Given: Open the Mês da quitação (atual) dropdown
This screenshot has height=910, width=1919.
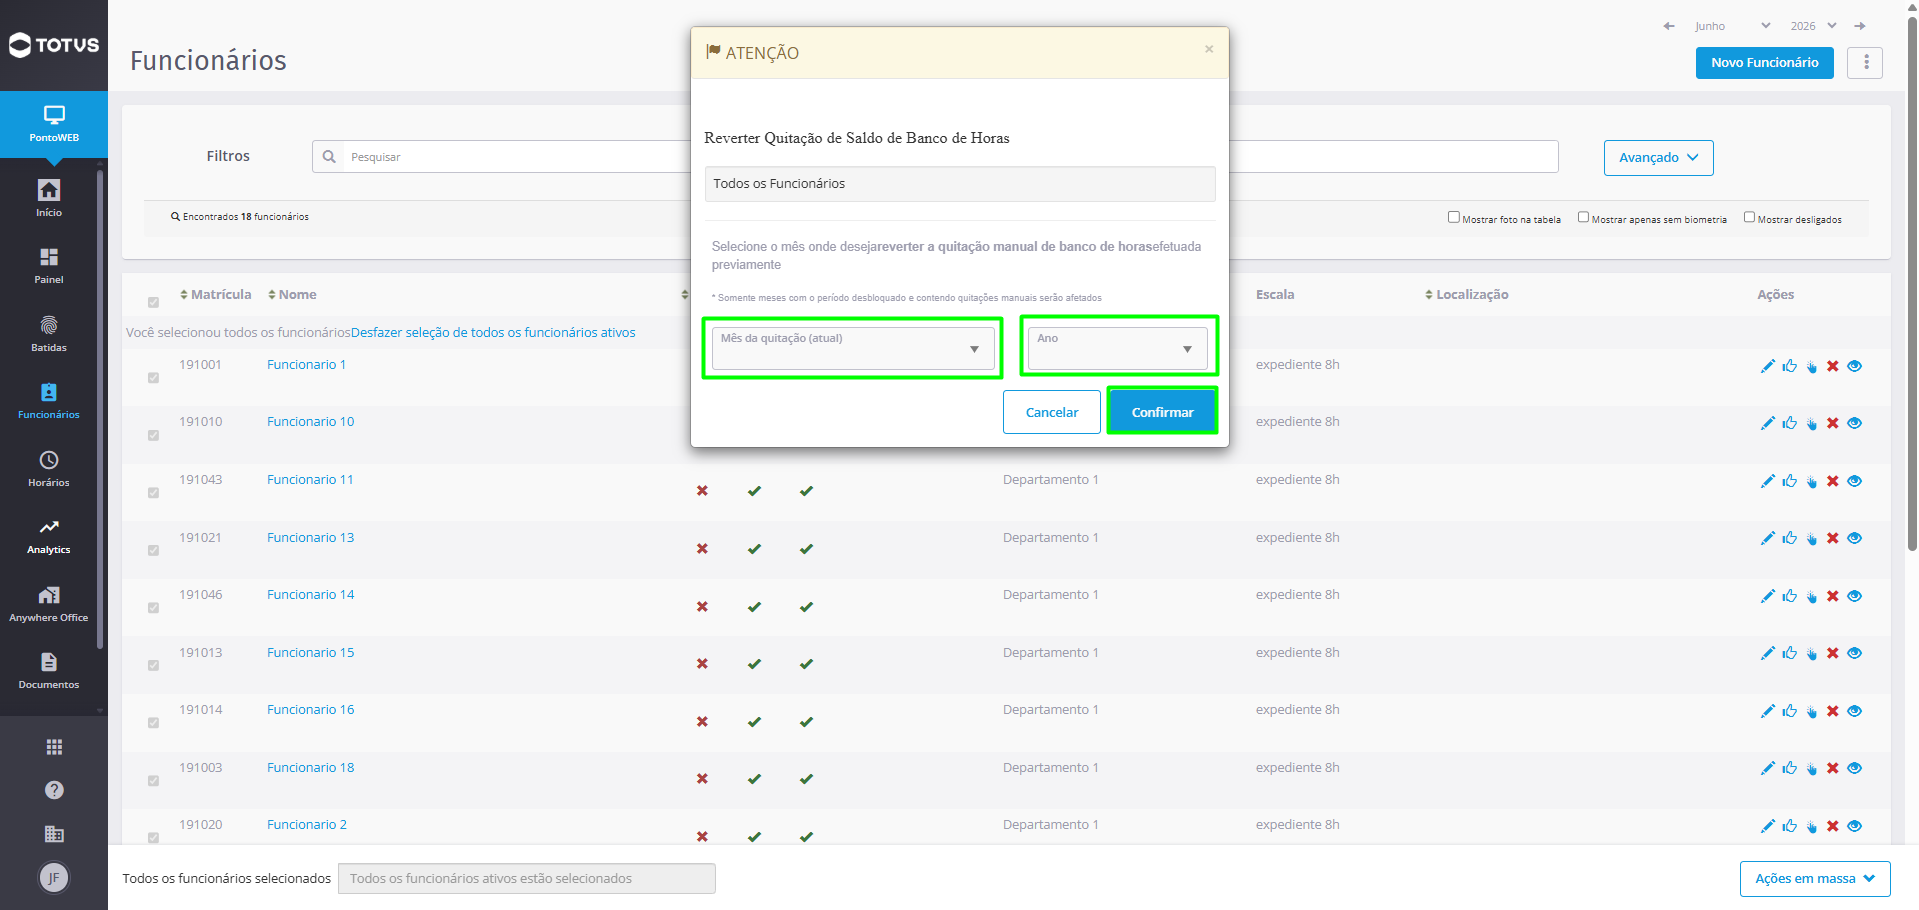Looking at the screenshot, I should [x=853, y=348].
